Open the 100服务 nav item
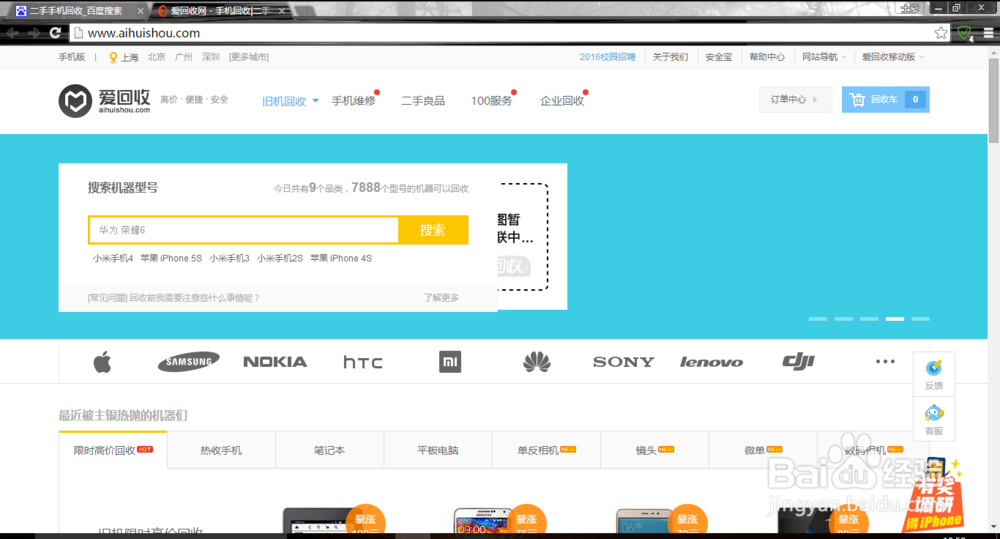This screenshot has height=539, width=1000. pyautogui.click(x=492, y=101)
